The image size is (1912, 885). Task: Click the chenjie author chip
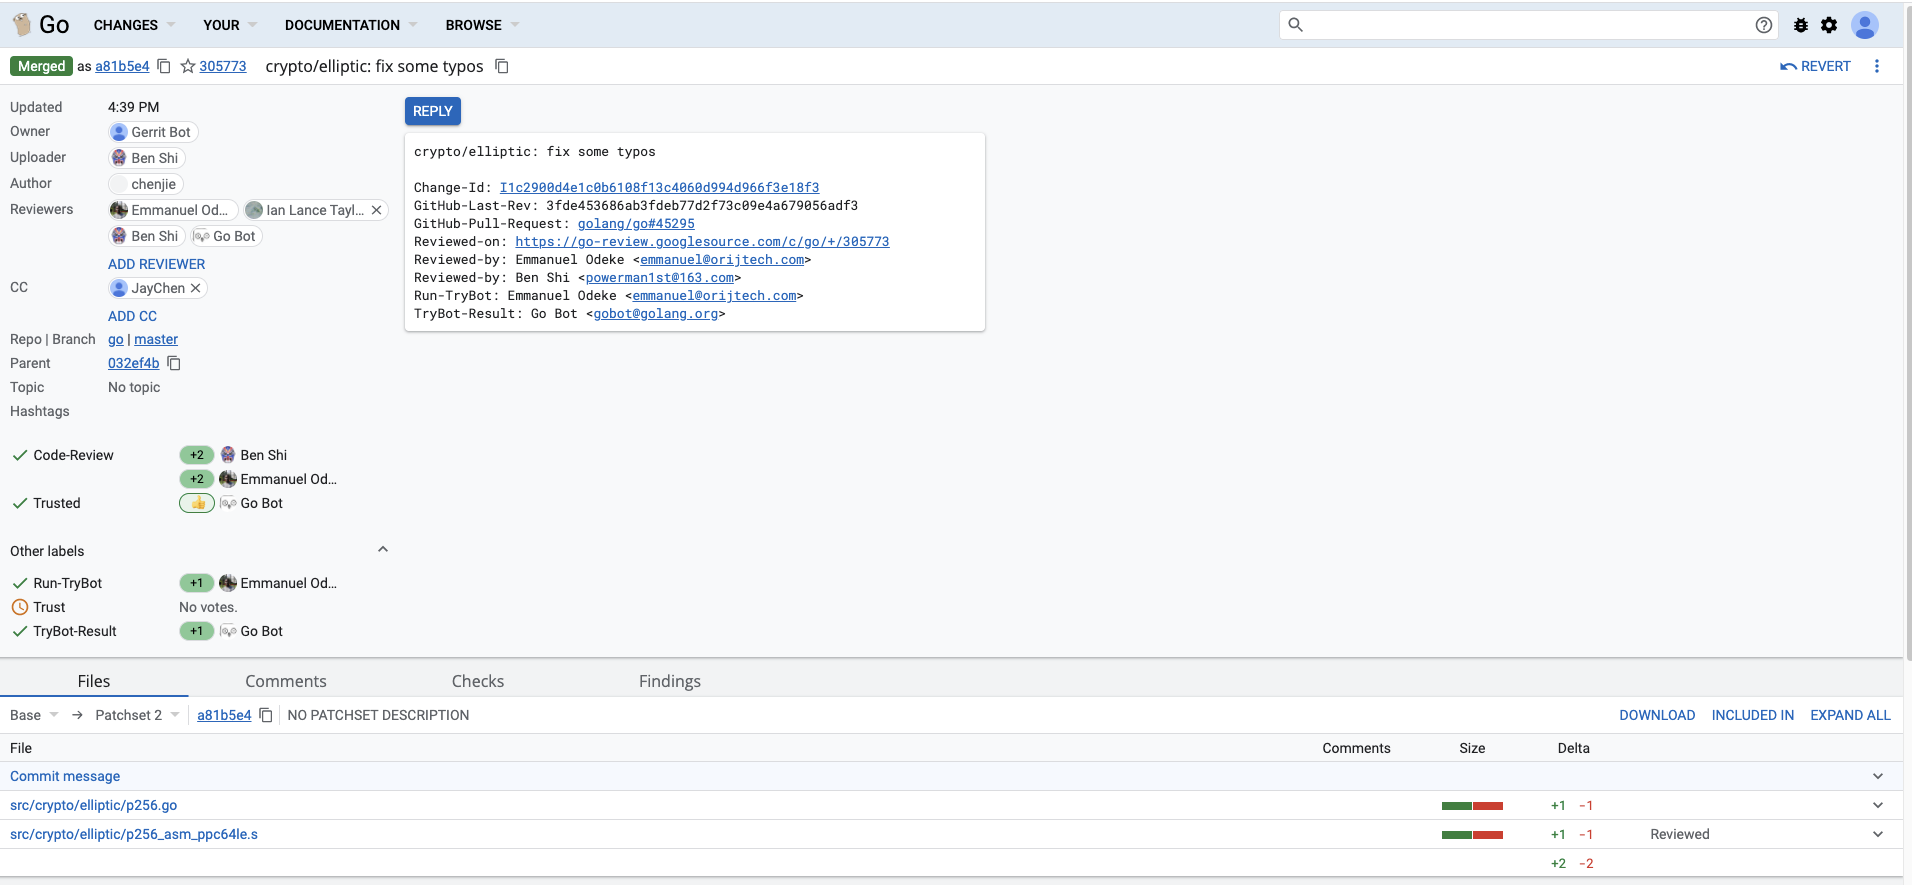(x=146, y=184)
